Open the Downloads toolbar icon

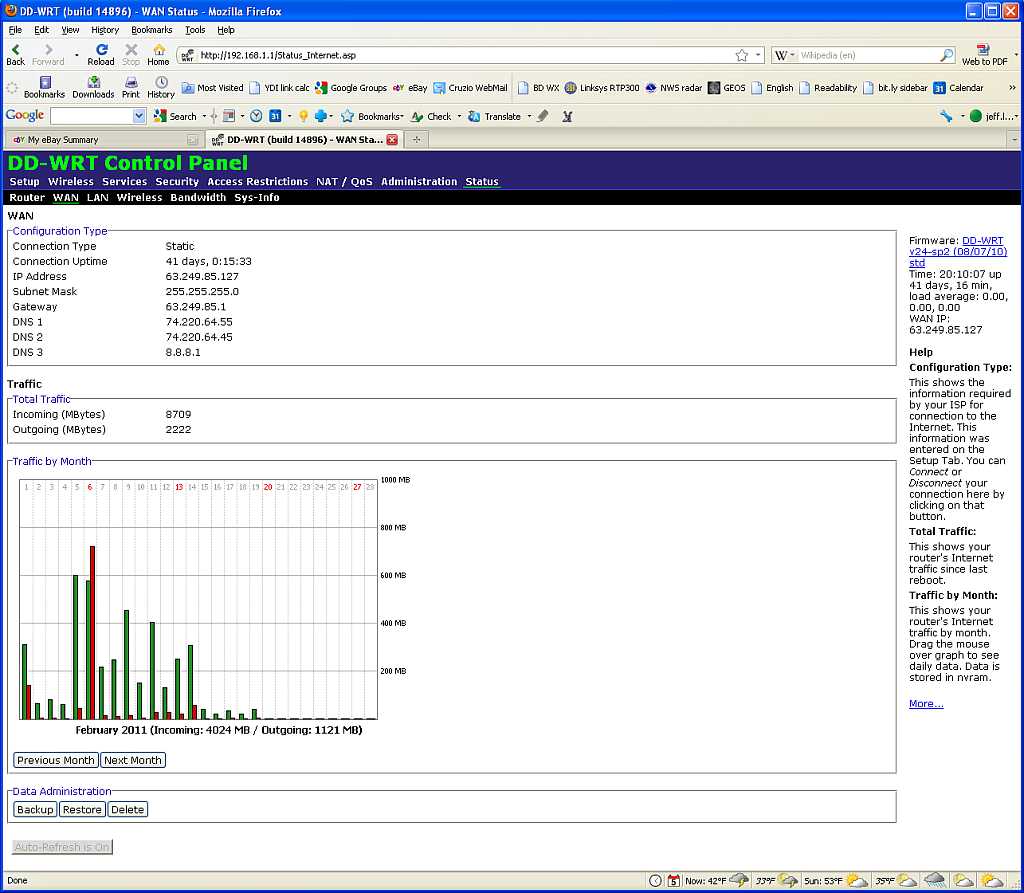[x=93, y=83]
